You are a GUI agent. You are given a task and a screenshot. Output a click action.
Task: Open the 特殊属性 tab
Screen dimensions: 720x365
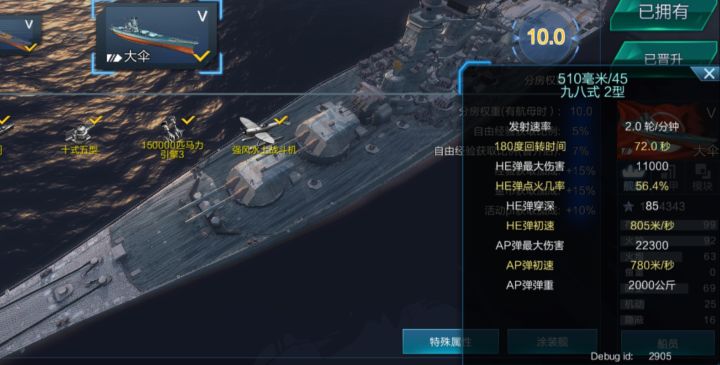(x=450, y=342)
